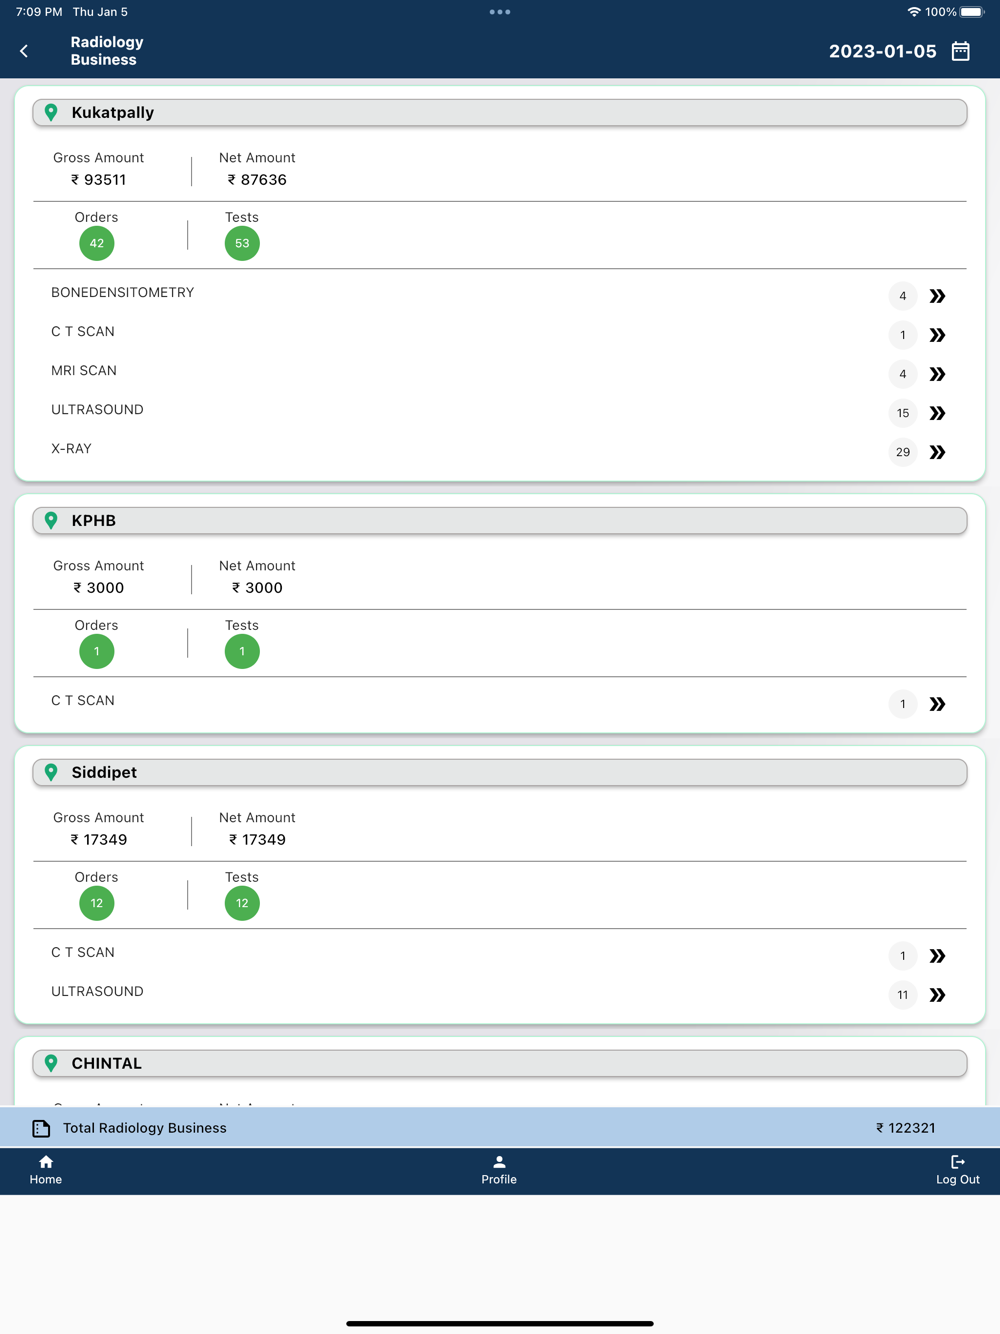Tap the Wi-Fi status icon
Screen dimensions: 1000x1334
coord(913,12)
